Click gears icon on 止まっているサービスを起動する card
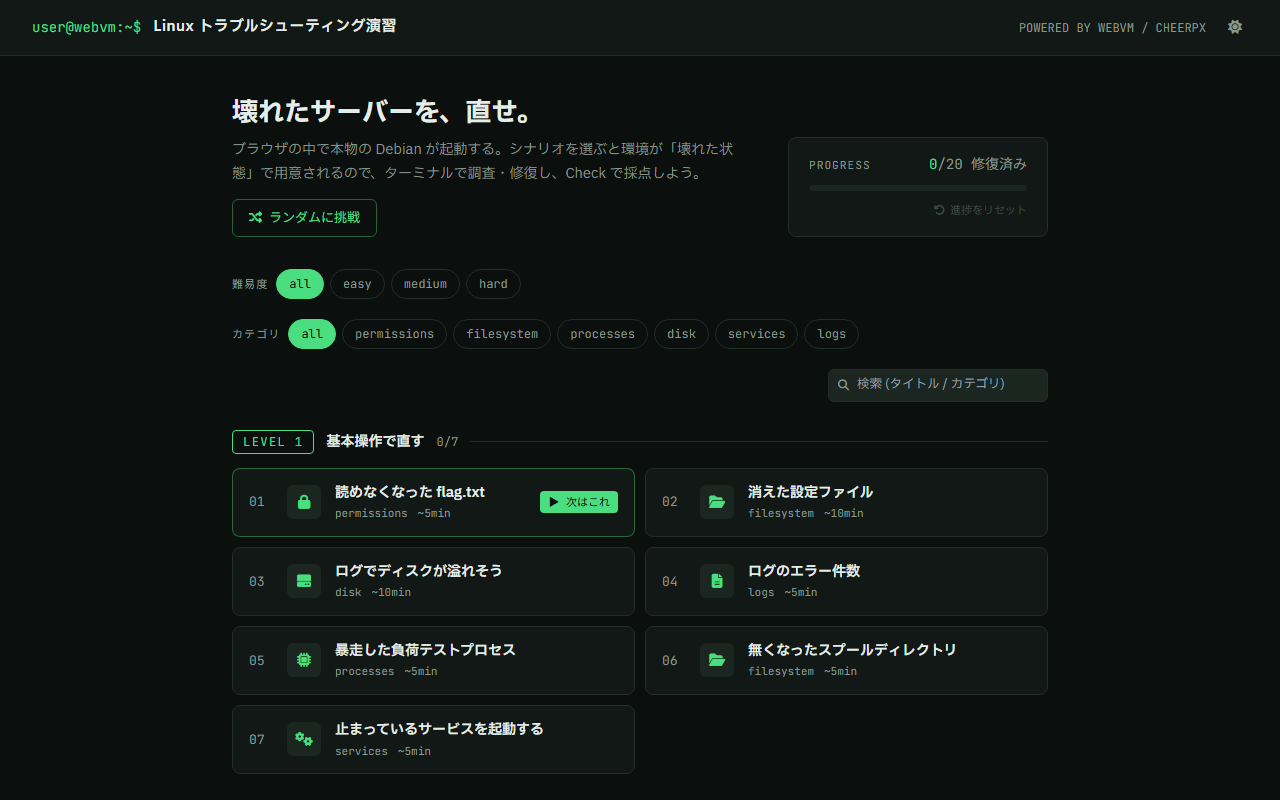This screenshot has width=1280, height=800. (x=304, y=739)
